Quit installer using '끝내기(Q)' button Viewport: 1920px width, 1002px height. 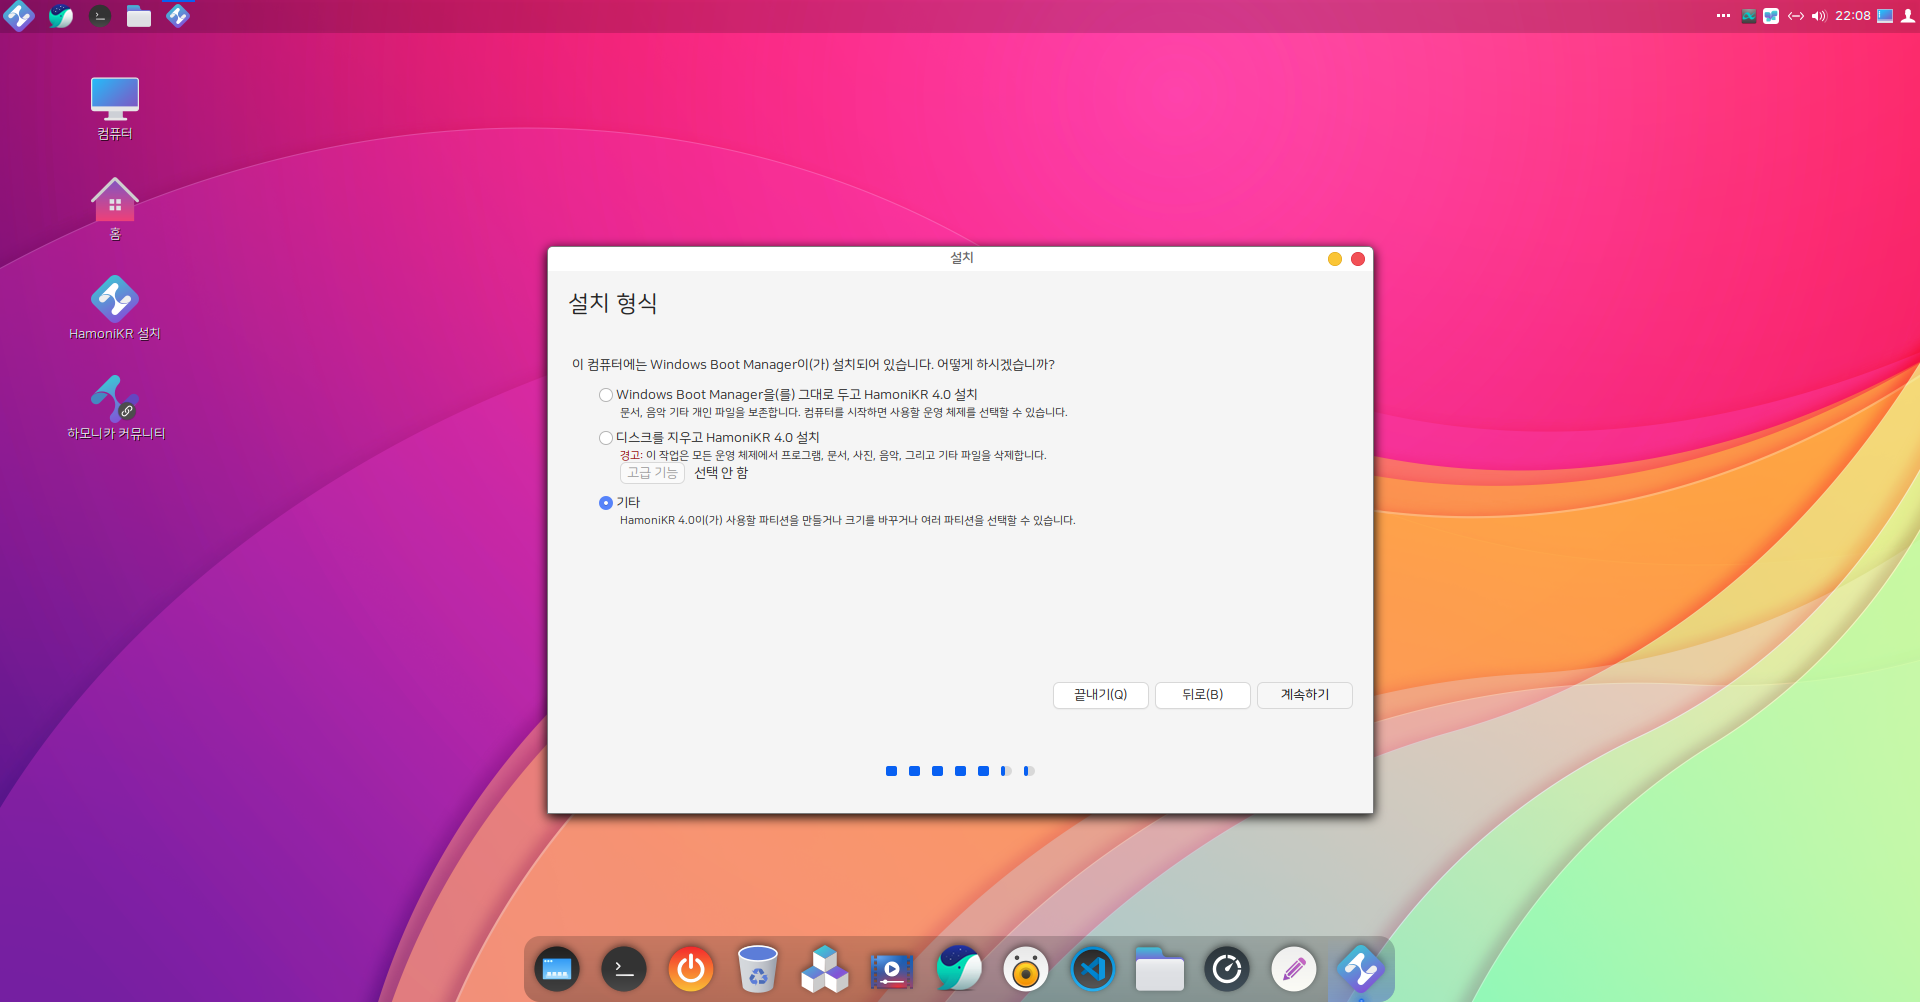click(1100, 695)
